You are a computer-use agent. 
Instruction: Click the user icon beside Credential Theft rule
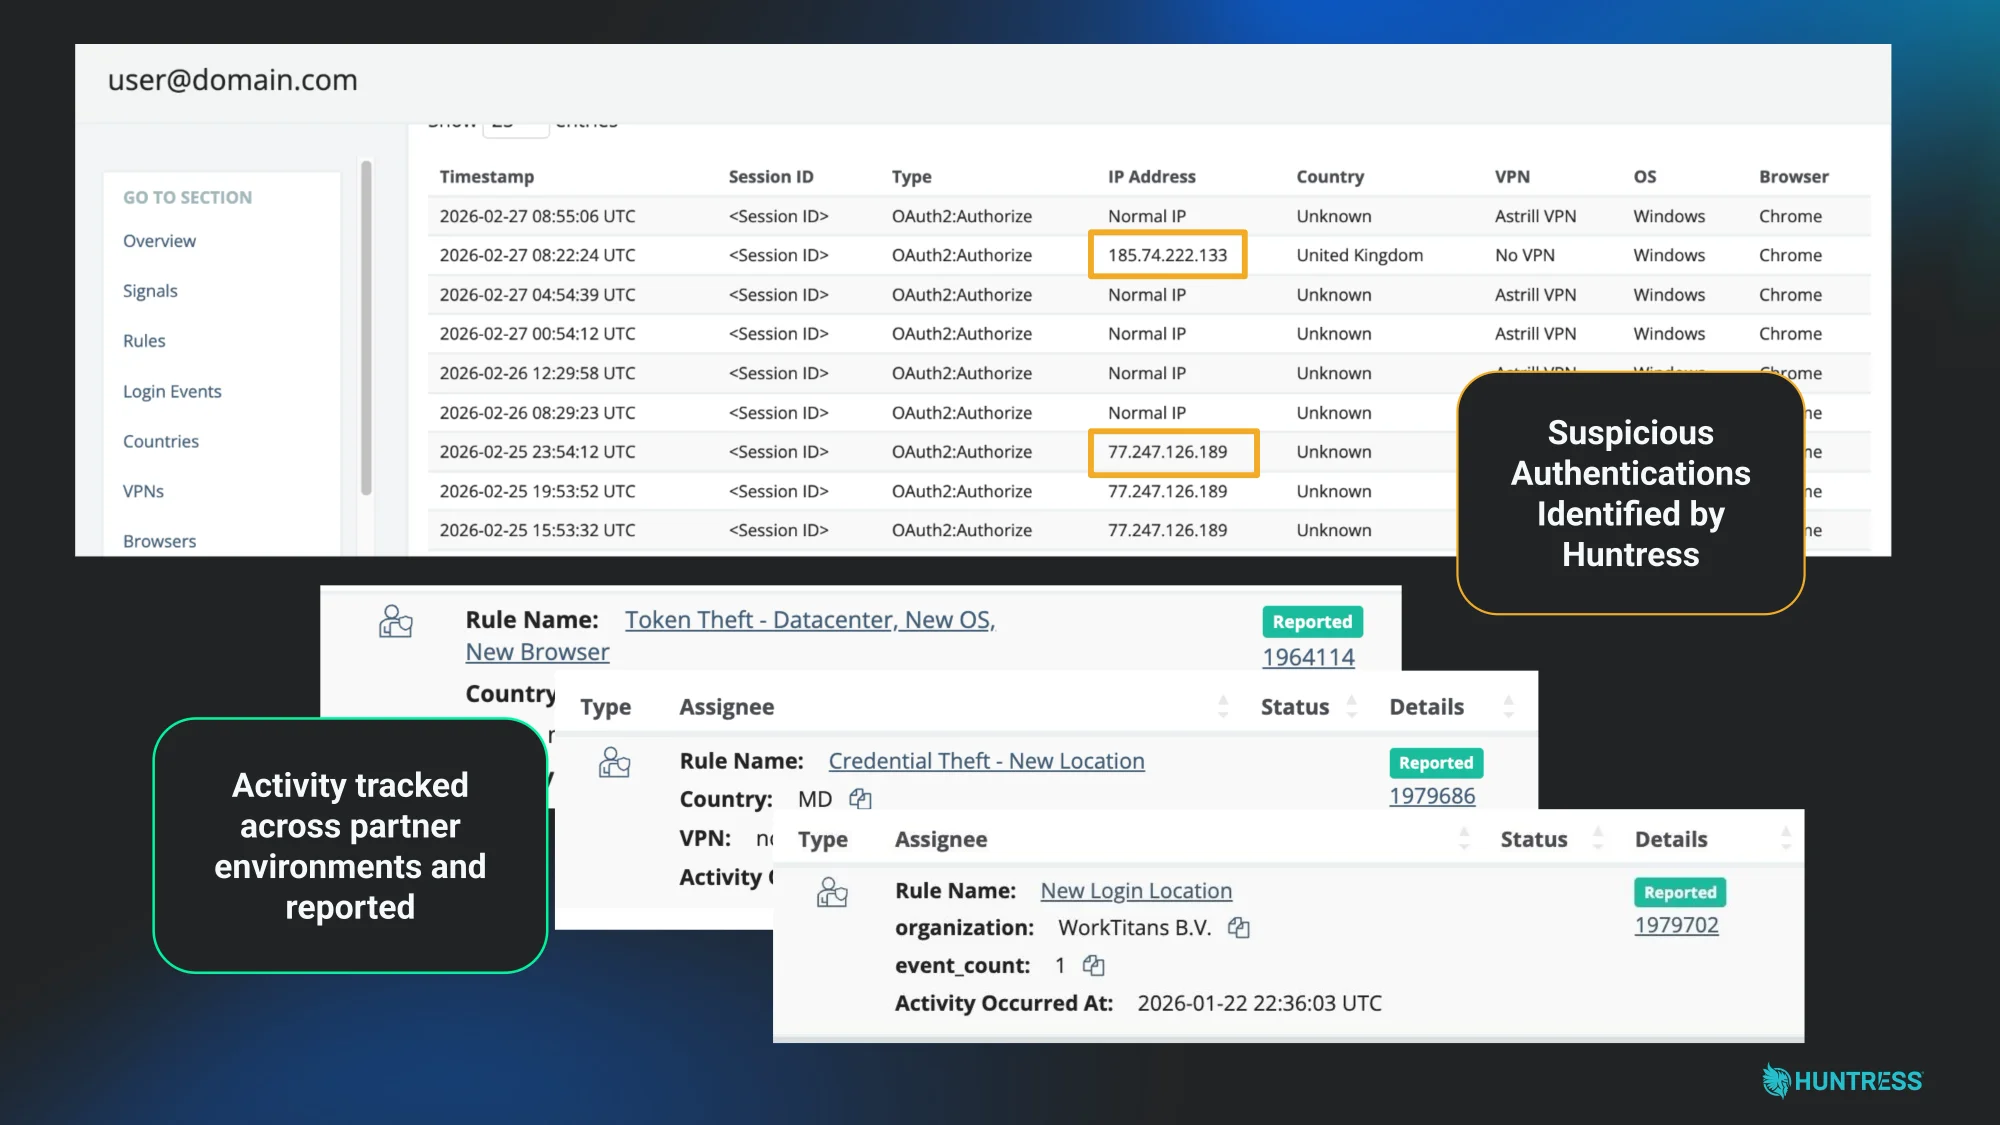(x=614, y=762)
